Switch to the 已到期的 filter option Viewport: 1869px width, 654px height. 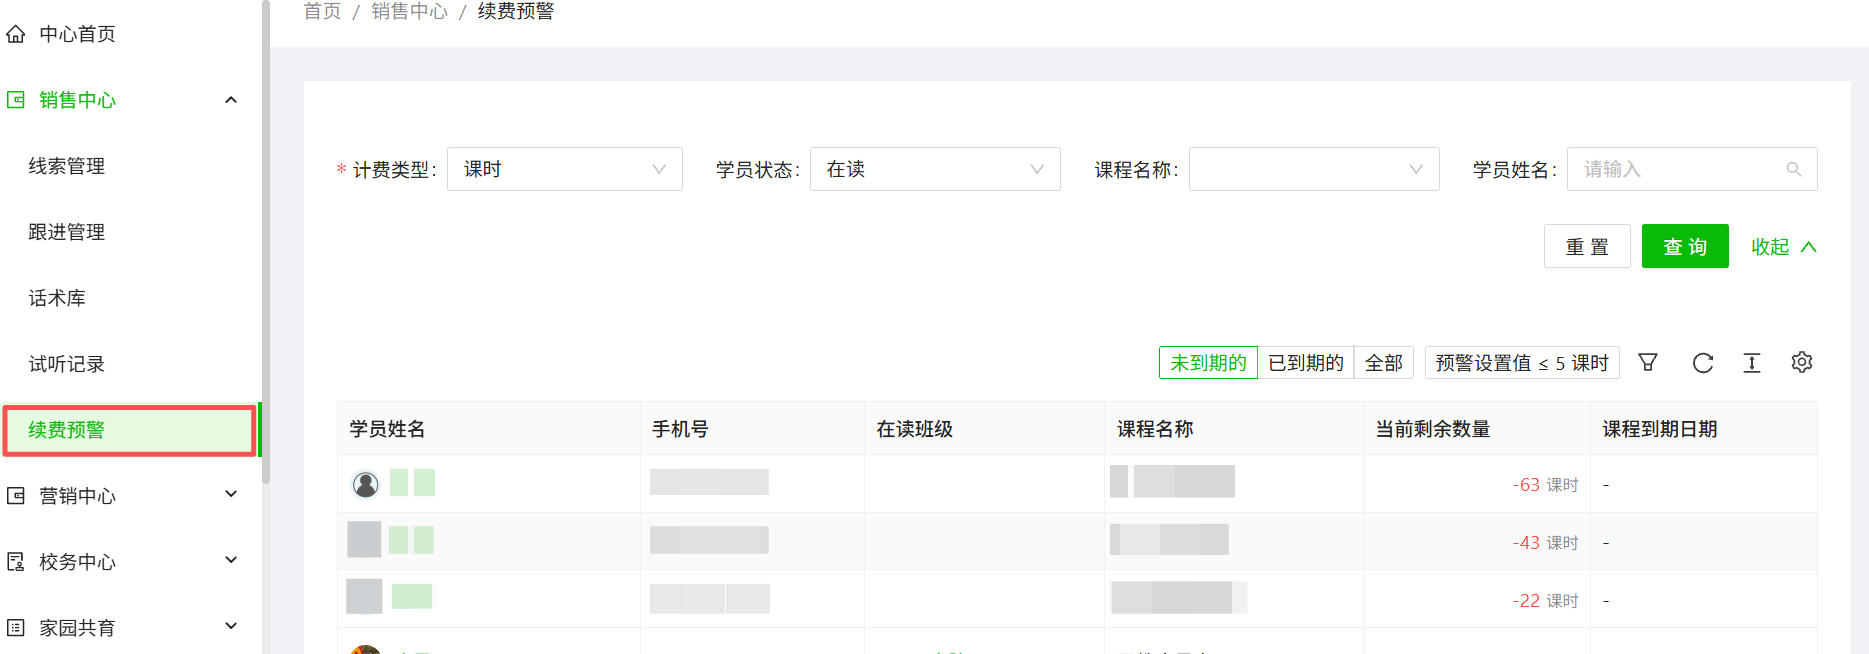(1305, 363)
